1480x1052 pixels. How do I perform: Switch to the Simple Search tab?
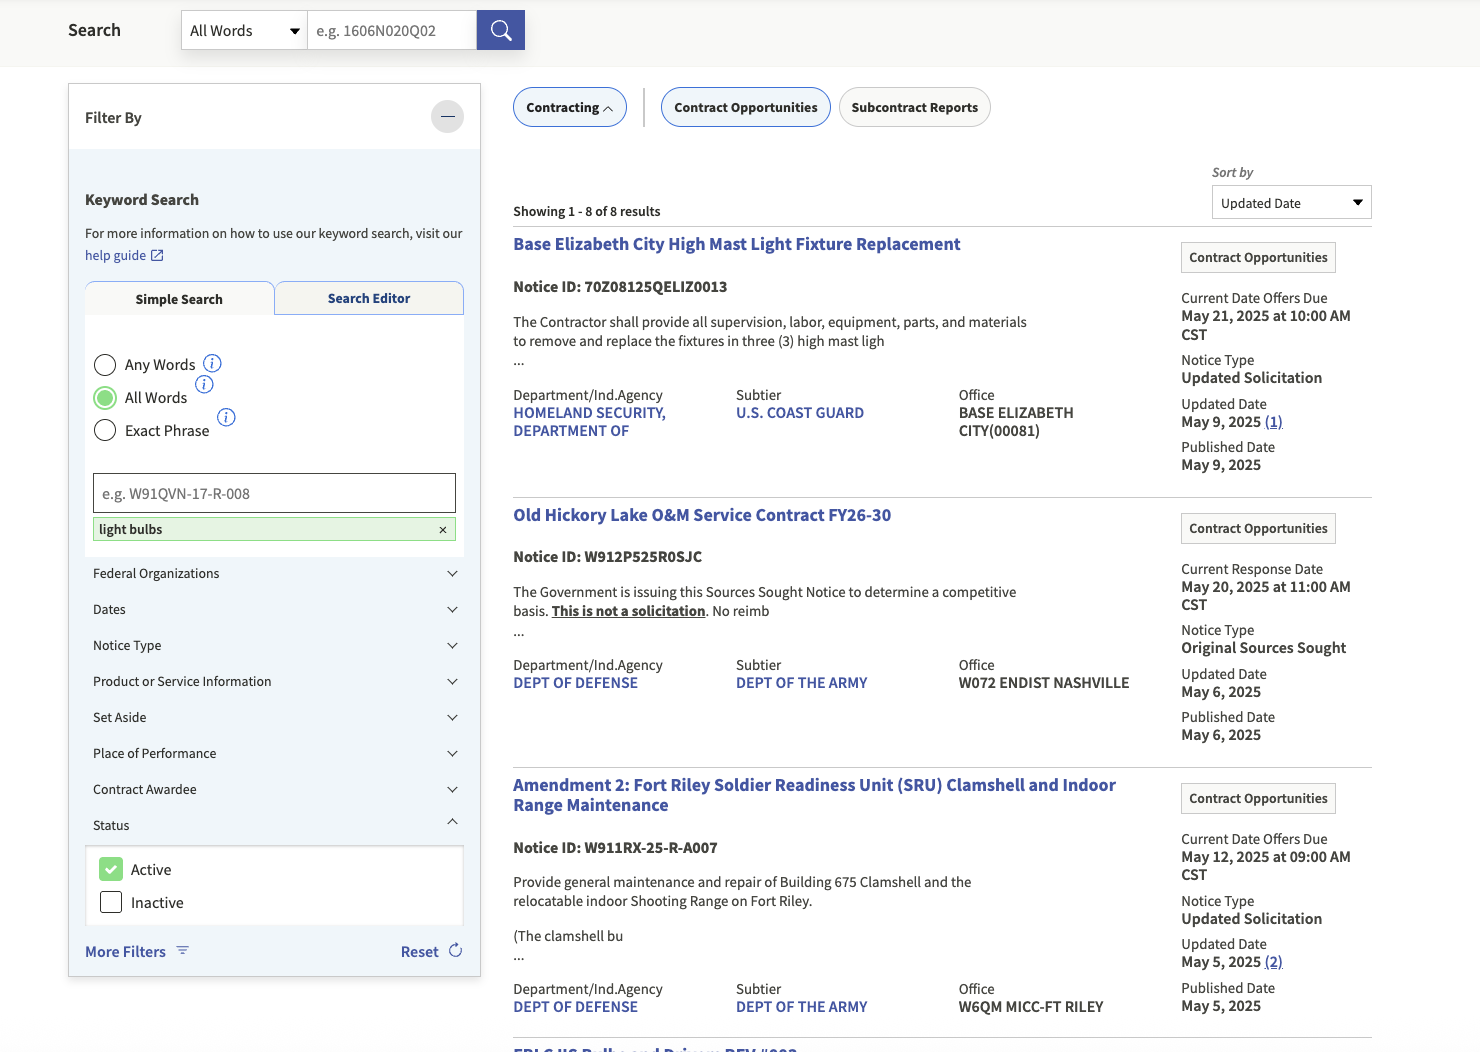pyautogui.click(x=179, y=299)
